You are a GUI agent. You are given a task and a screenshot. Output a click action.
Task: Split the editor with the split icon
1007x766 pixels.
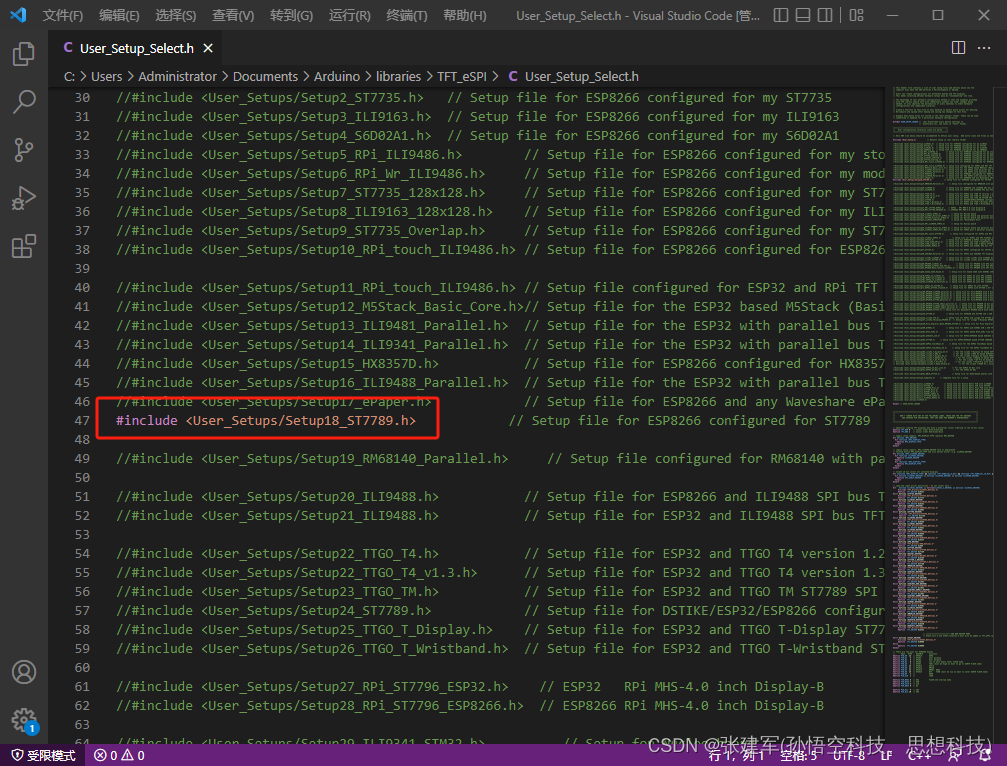click(958, 47)
